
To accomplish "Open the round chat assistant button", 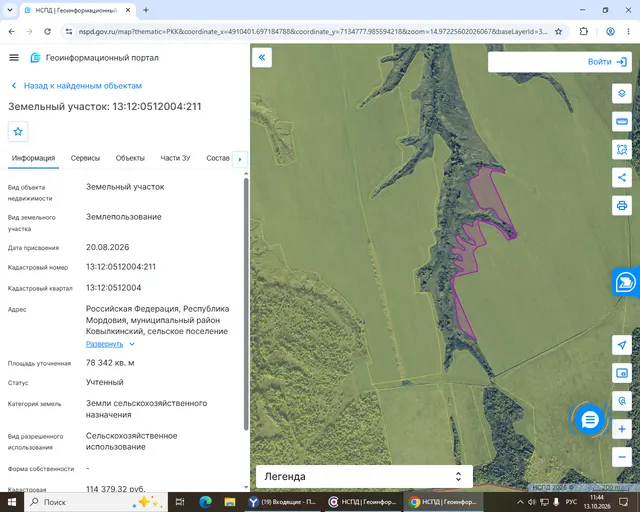I will 589,420.
